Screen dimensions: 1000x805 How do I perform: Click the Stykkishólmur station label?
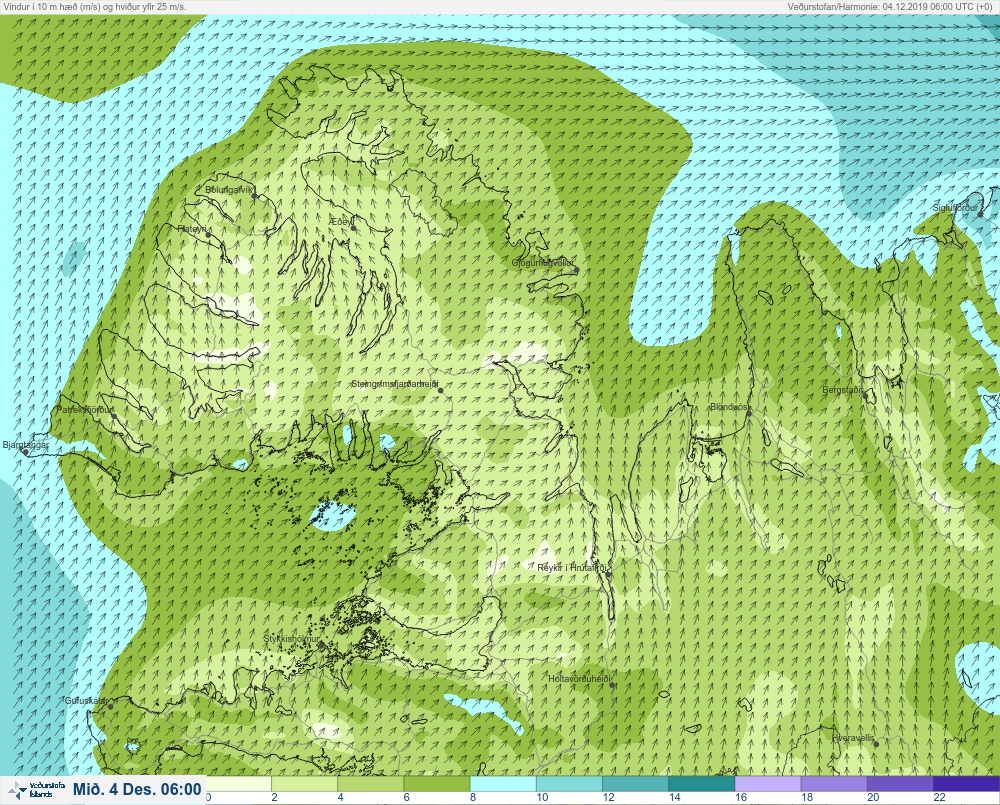pyautogui.click(x=291, y=639)
